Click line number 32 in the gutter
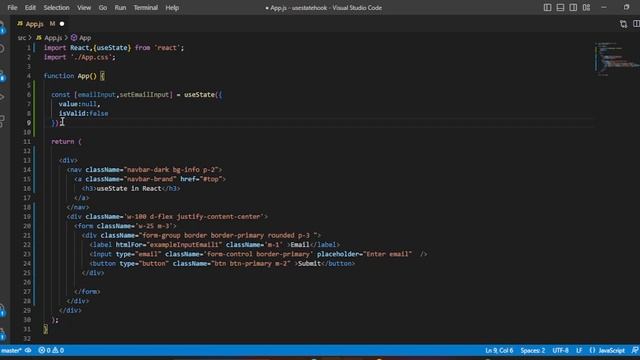 click(27, 339)
